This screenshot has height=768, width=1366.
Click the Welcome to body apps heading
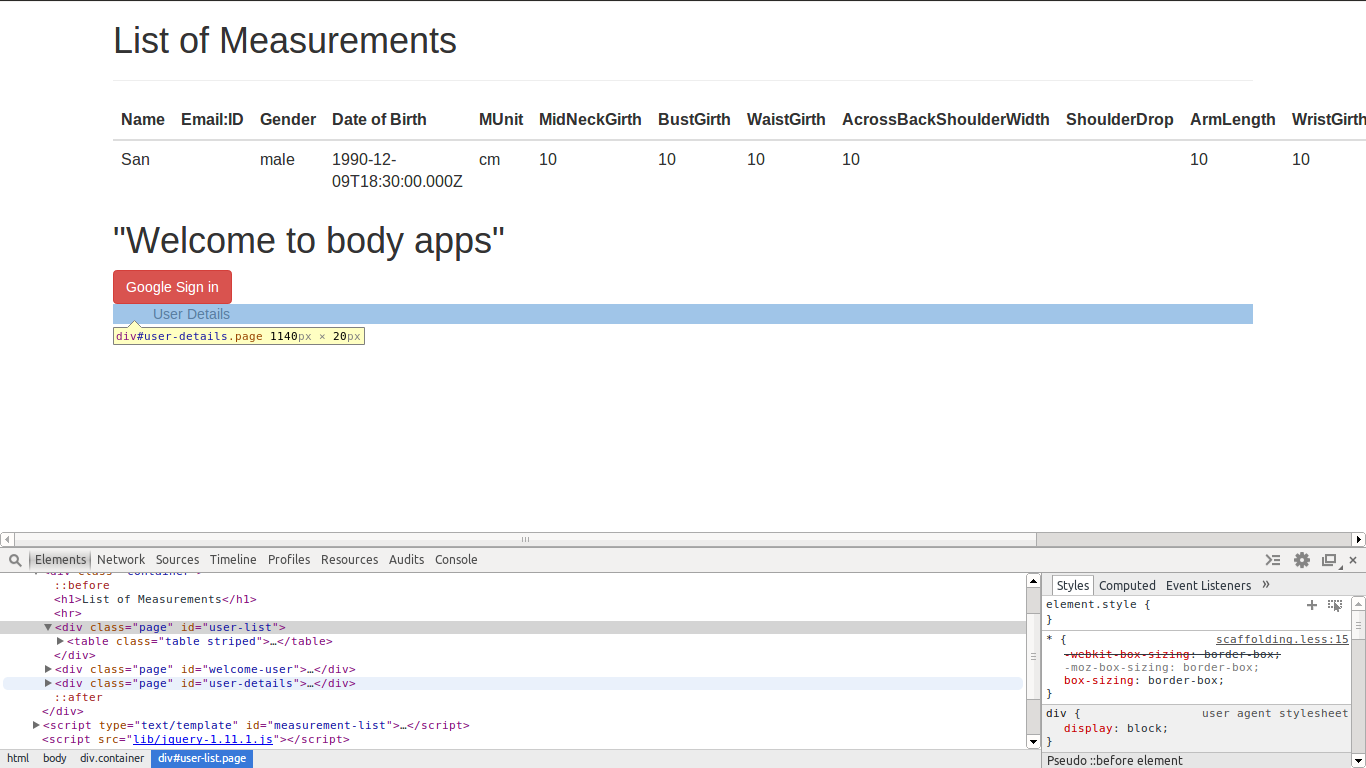pos(309,241)
